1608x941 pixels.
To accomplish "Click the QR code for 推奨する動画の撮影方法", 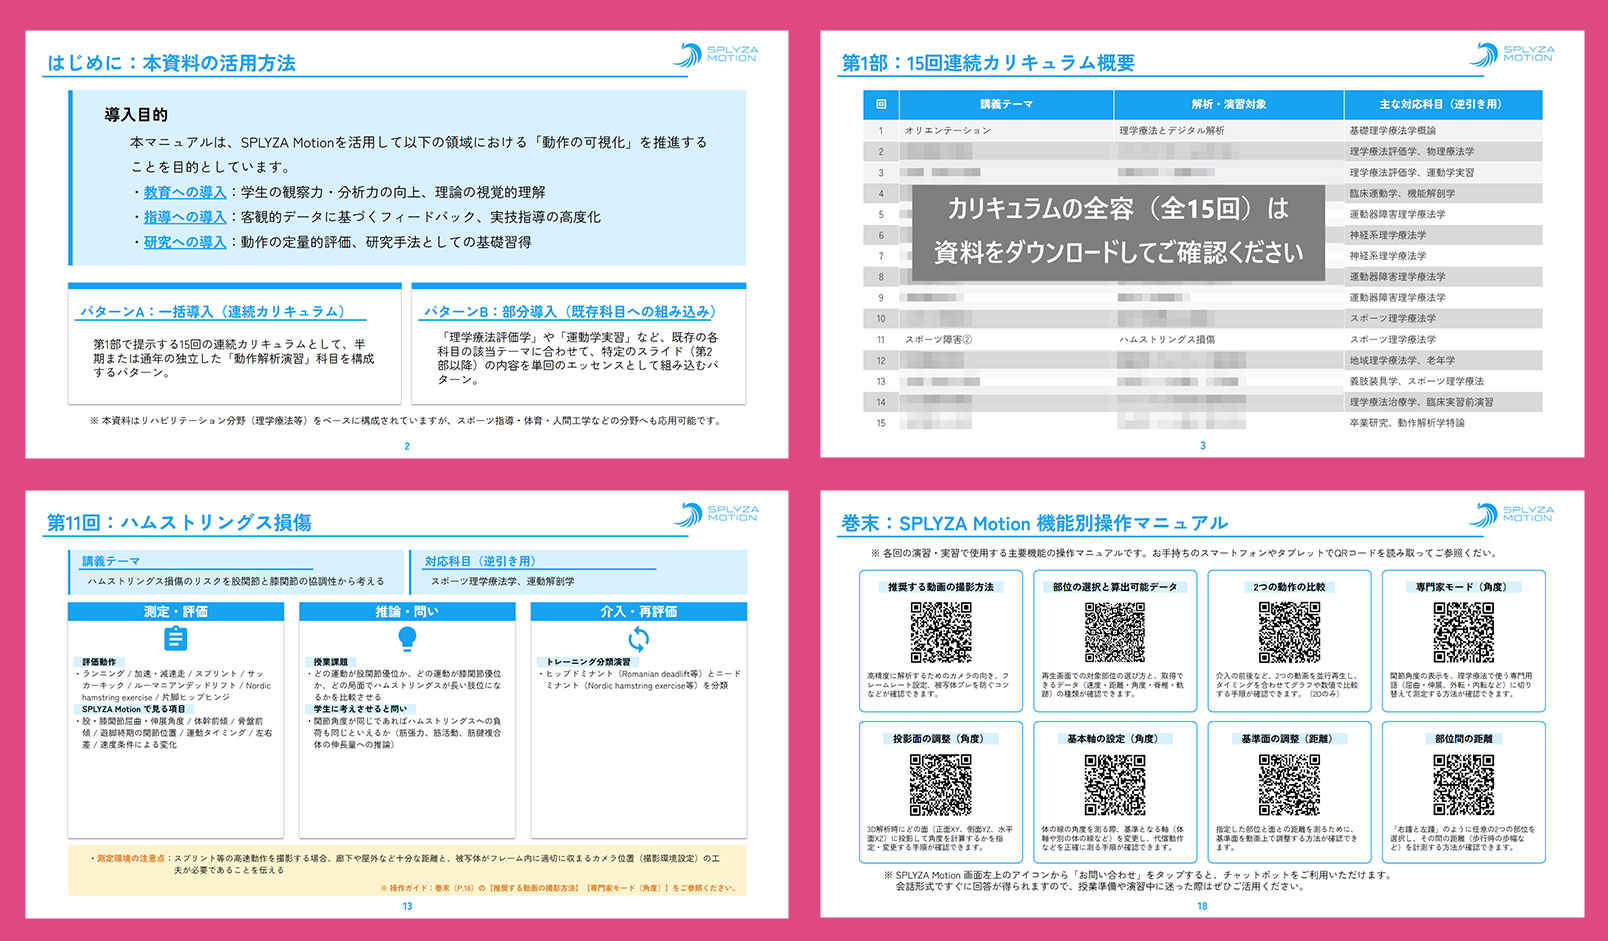I will click(x=941, y=633).
